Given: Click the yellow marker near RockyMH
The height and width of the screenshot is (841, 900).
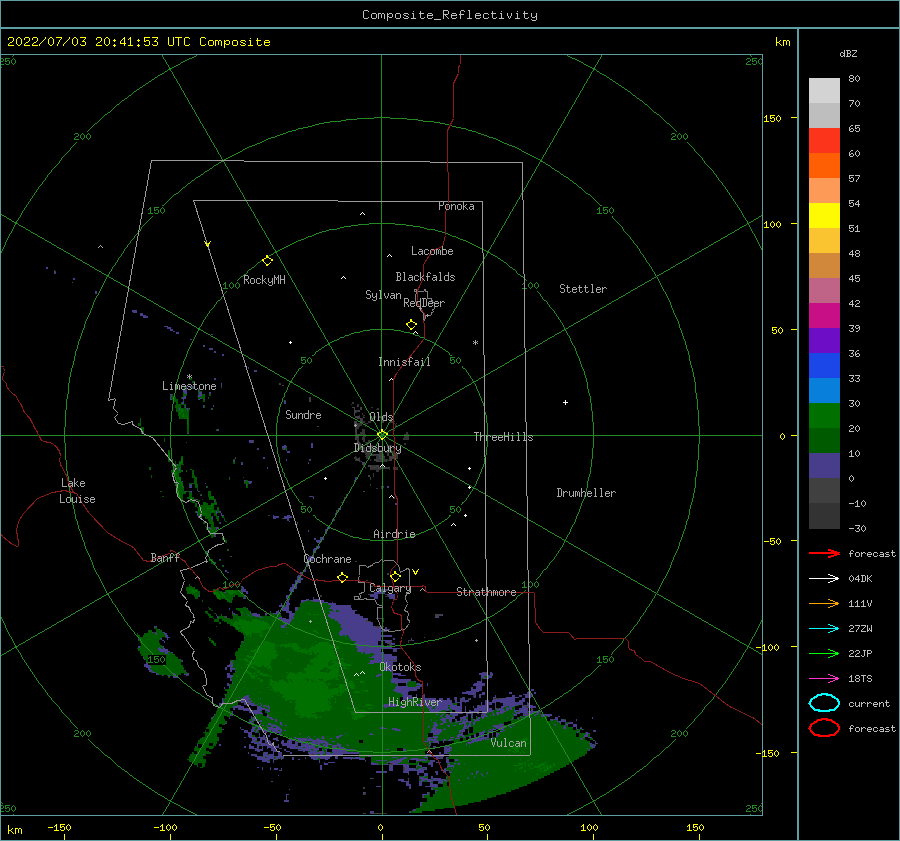Looking at the screenshot, I should click(x=267, y=261).
